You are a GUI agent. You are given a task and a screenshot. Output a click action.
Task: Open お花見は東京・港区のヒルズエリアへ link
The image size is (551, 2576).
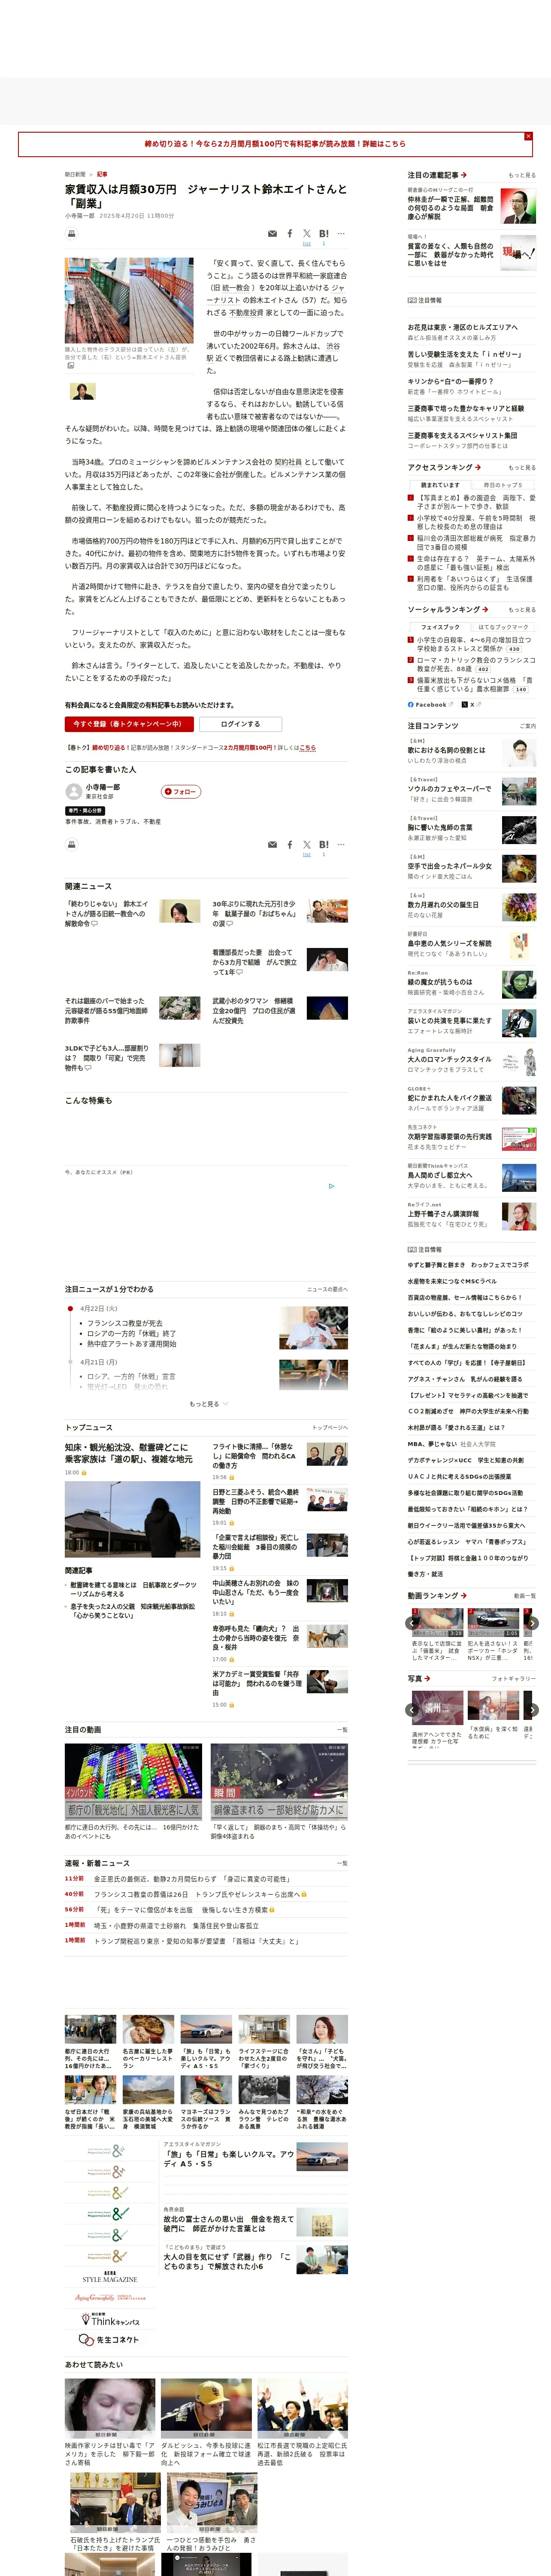(x=462, y=327)
